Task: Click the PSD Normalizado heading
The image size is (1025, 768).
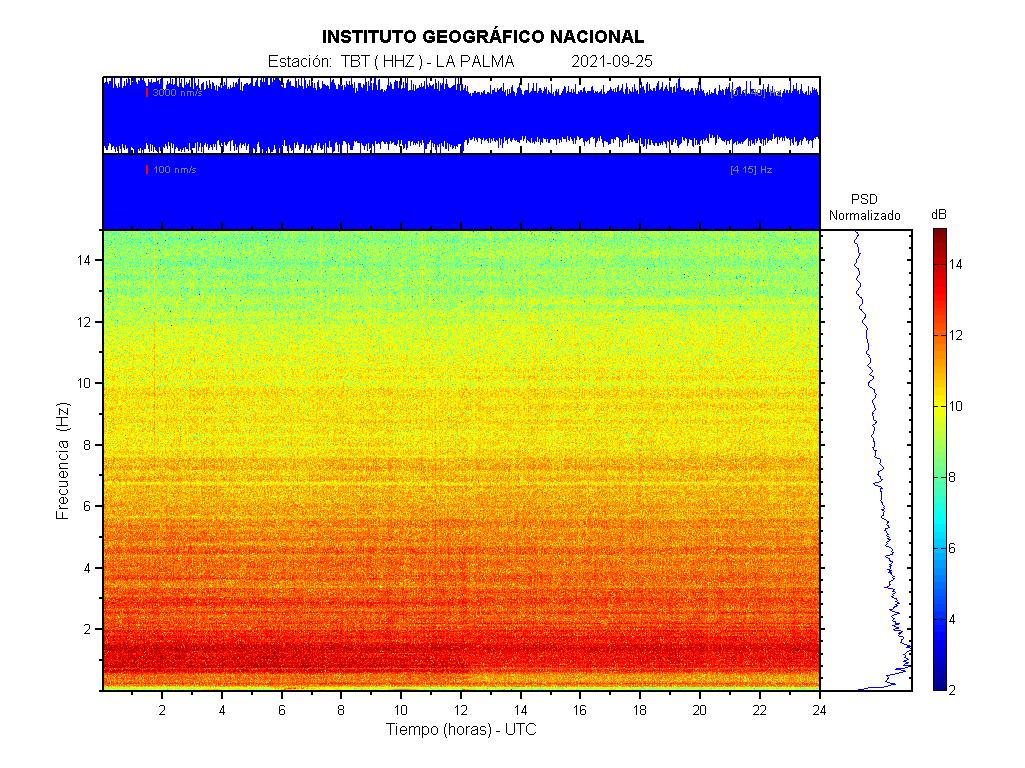Action: tap(865, 207)
